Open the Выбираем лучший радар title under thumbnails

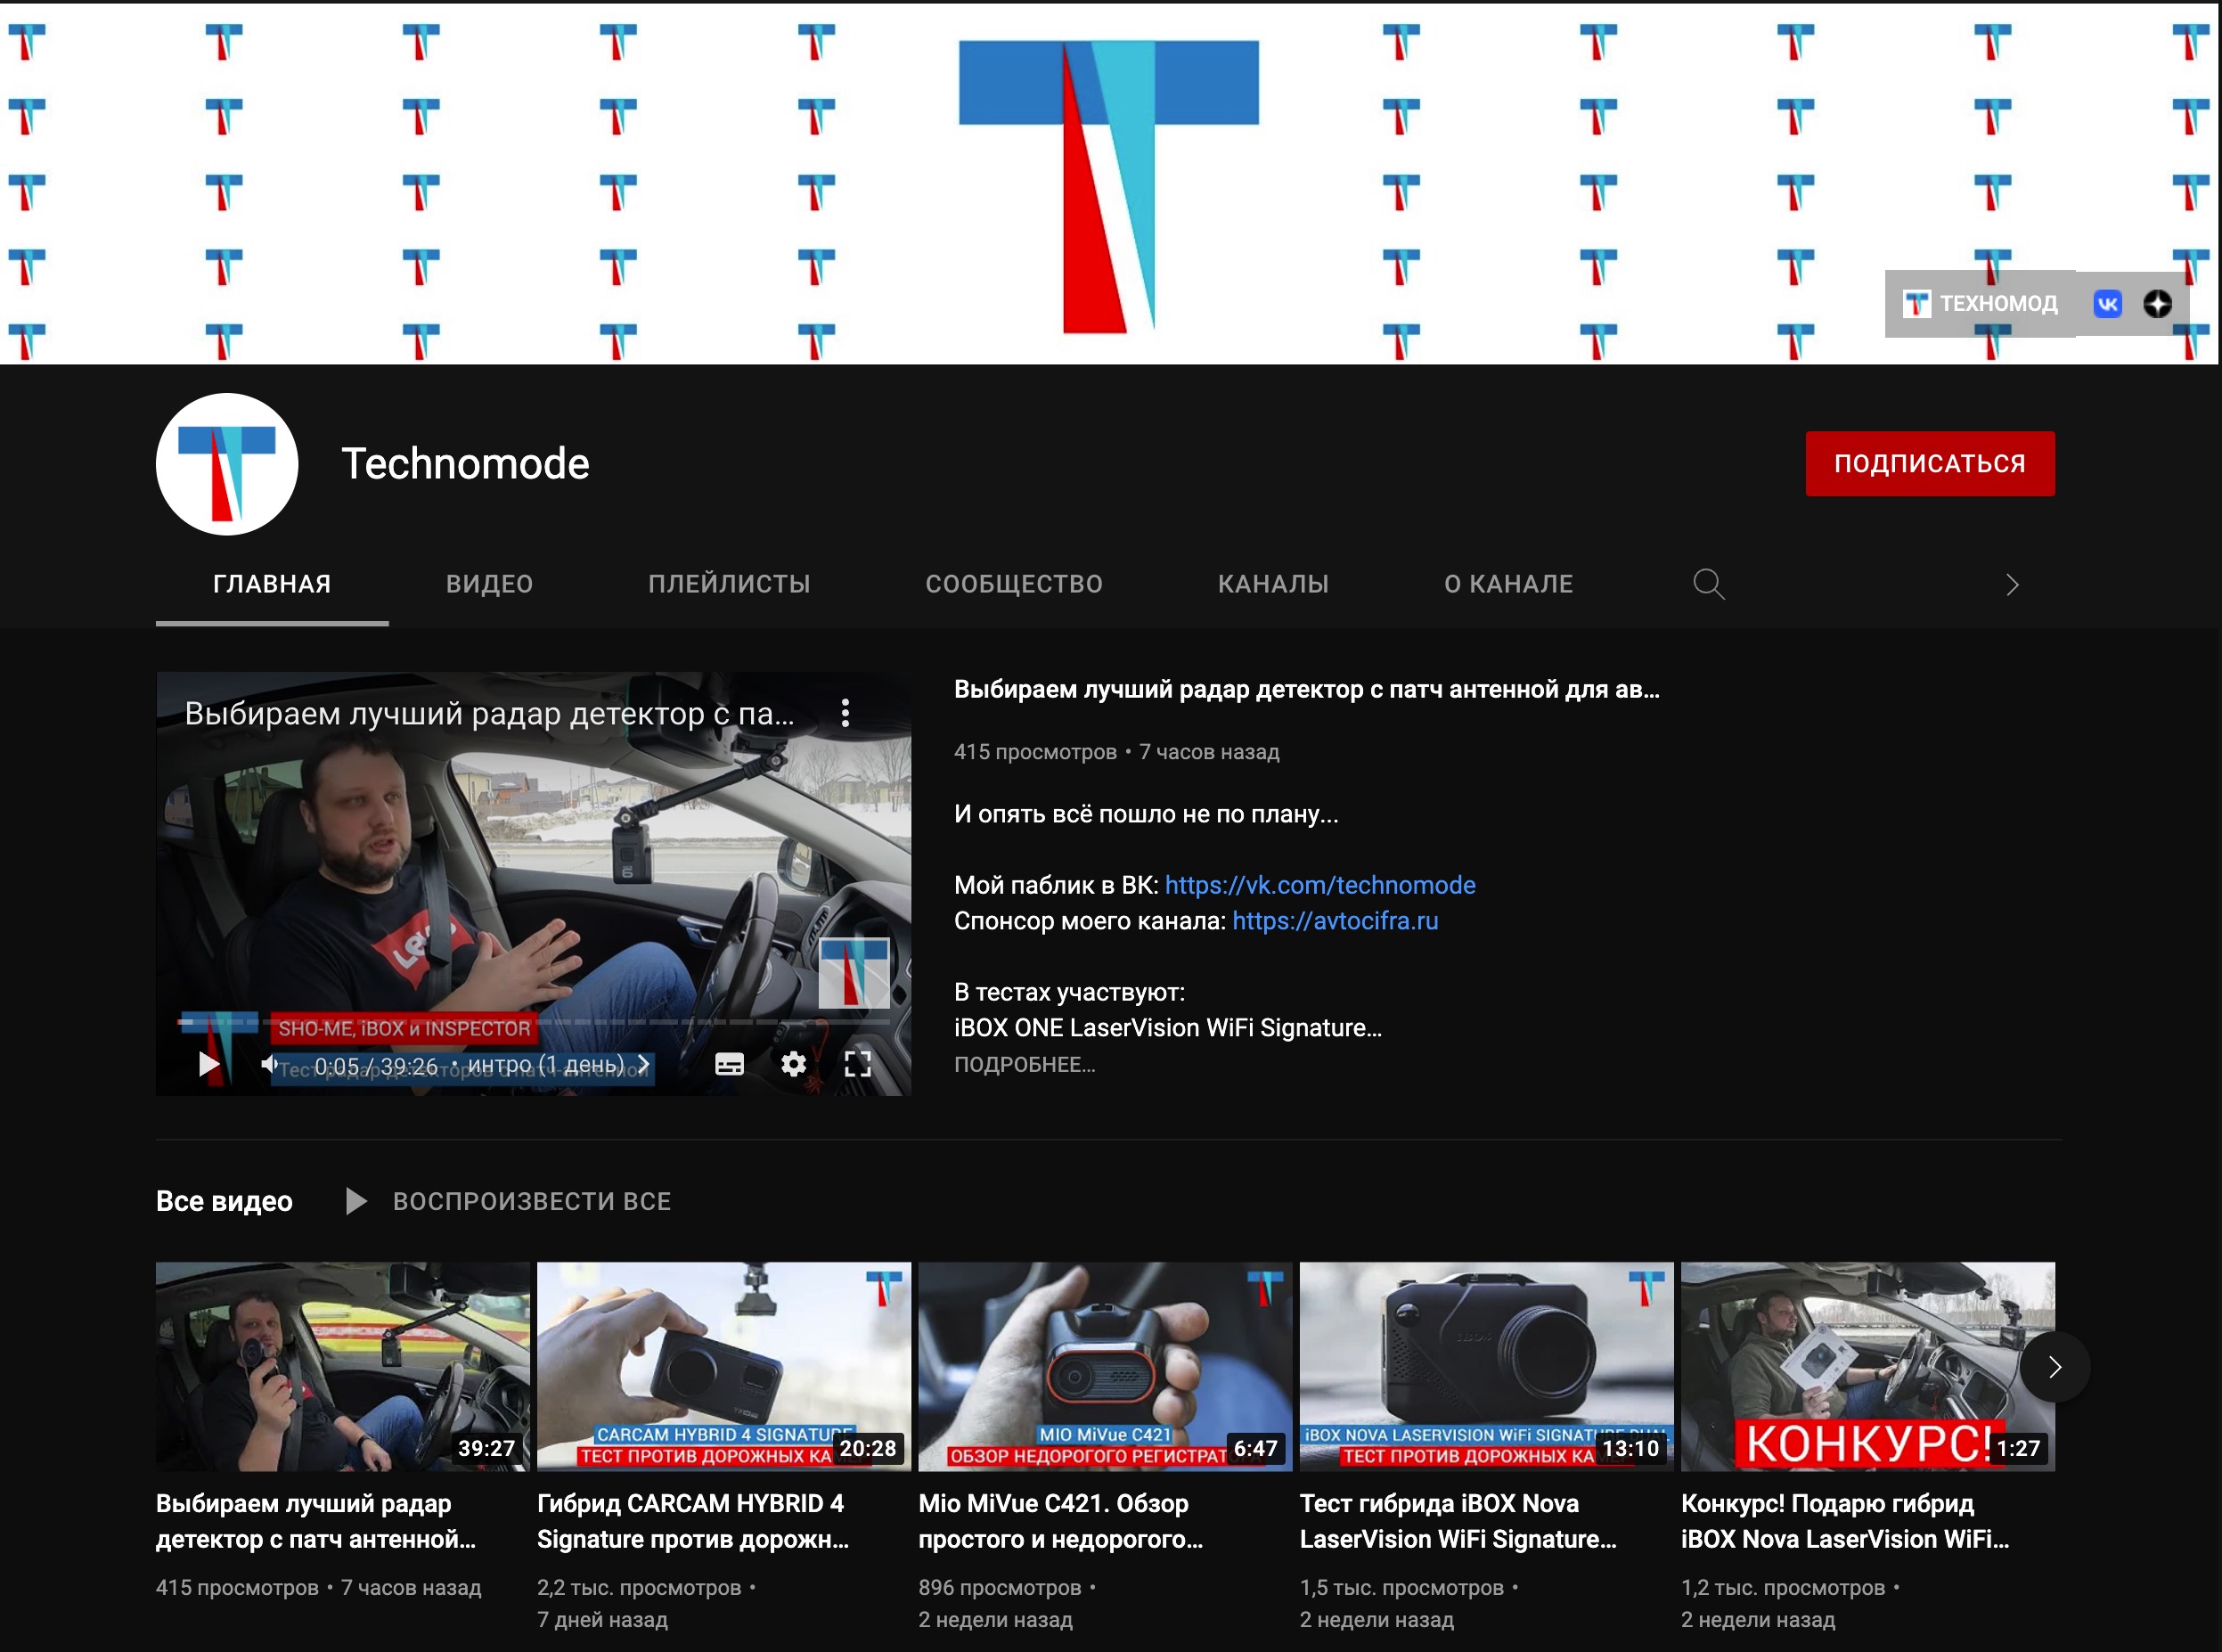click(316, 1521)
